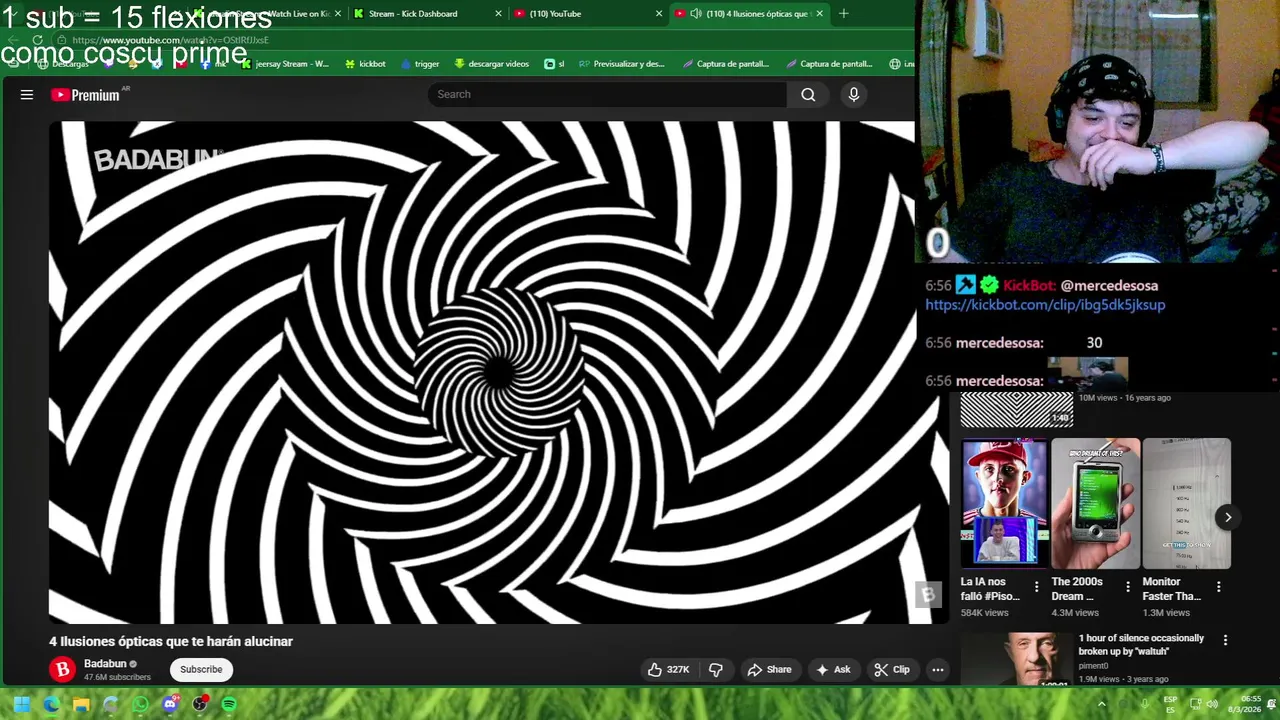Viewport: 1280px width, 720px height.
Task: Create a Clip of the video
Action: point(892,669)
